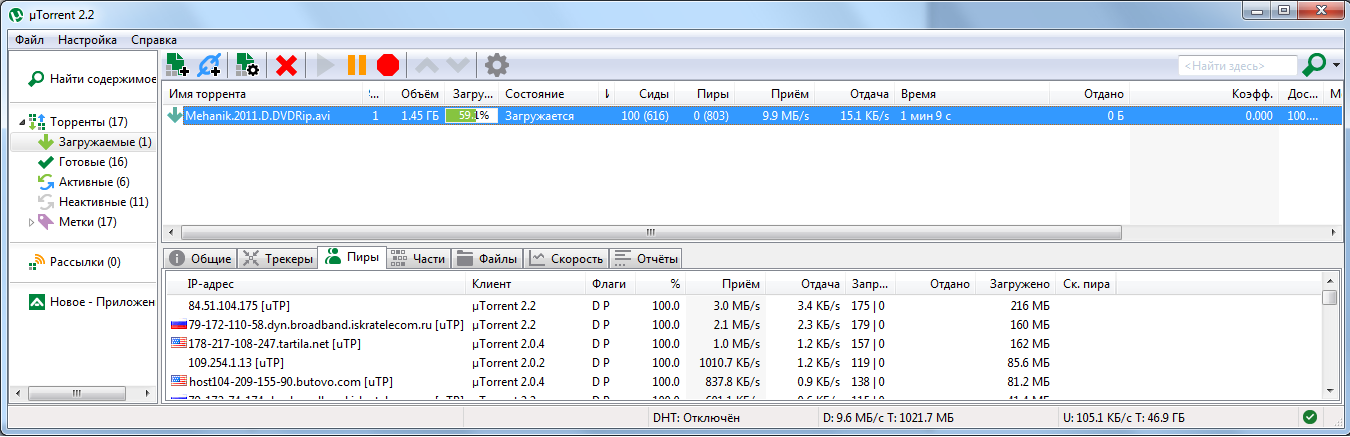Click the Add Torrent toolbar icon
Screen dimensions: 1350x437
[x=178, y=65]
